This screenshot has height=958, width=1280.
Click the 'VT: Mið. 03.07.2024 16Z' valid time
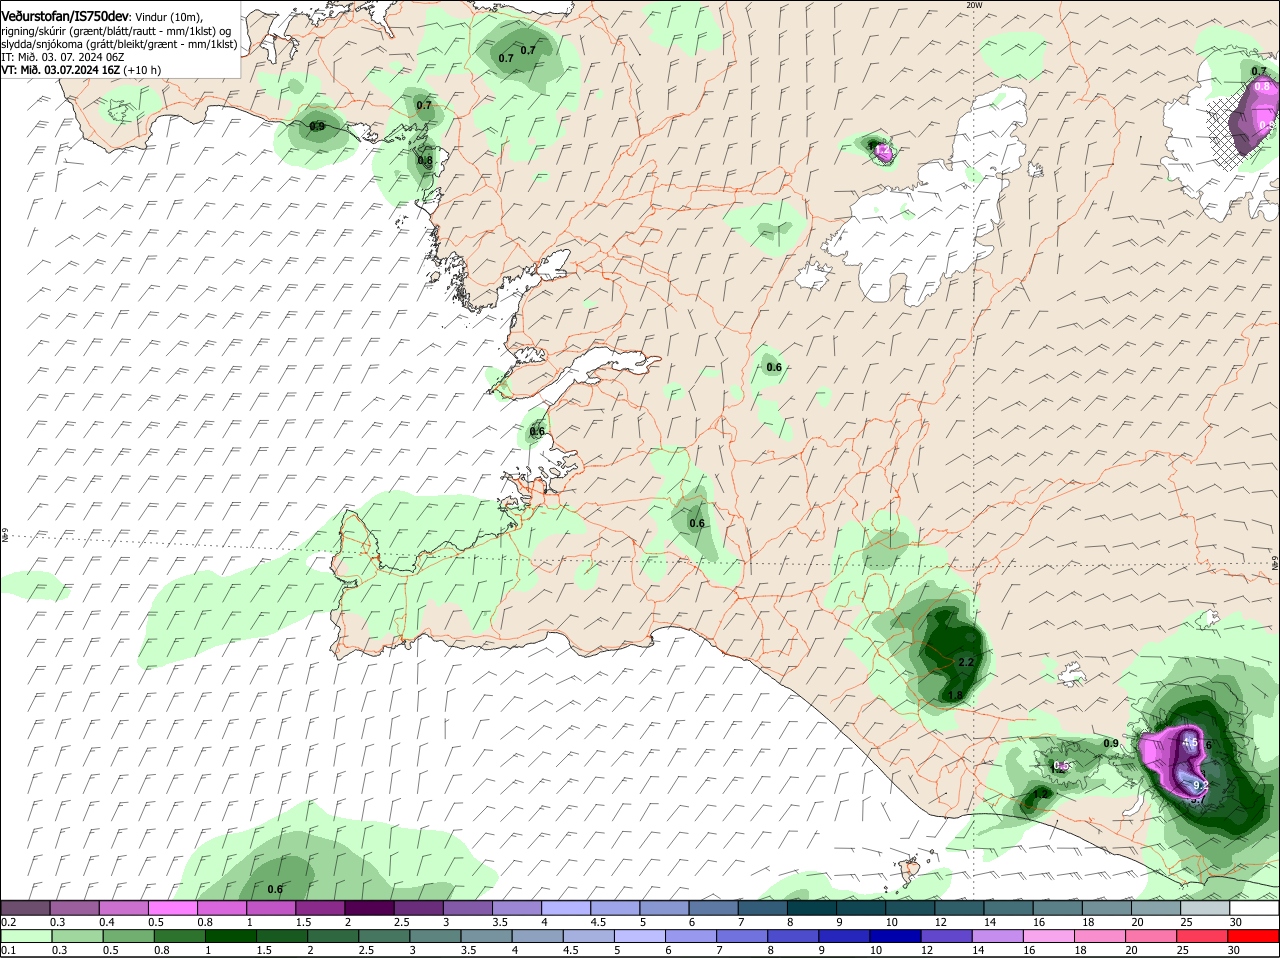coord(61,70)
